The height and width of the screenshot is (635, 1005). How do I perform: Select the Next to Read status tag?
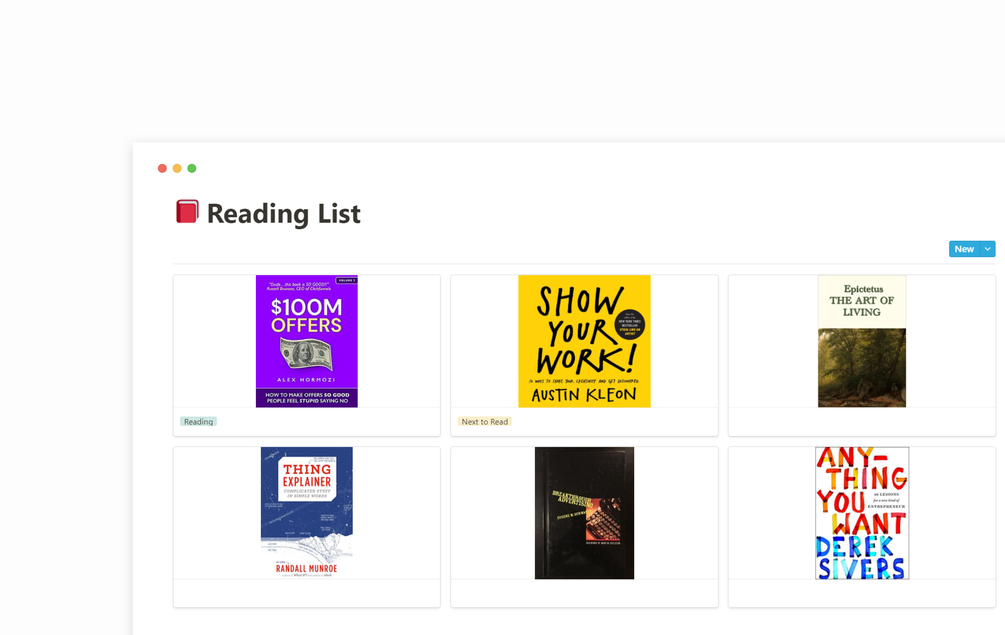[484, 421]
